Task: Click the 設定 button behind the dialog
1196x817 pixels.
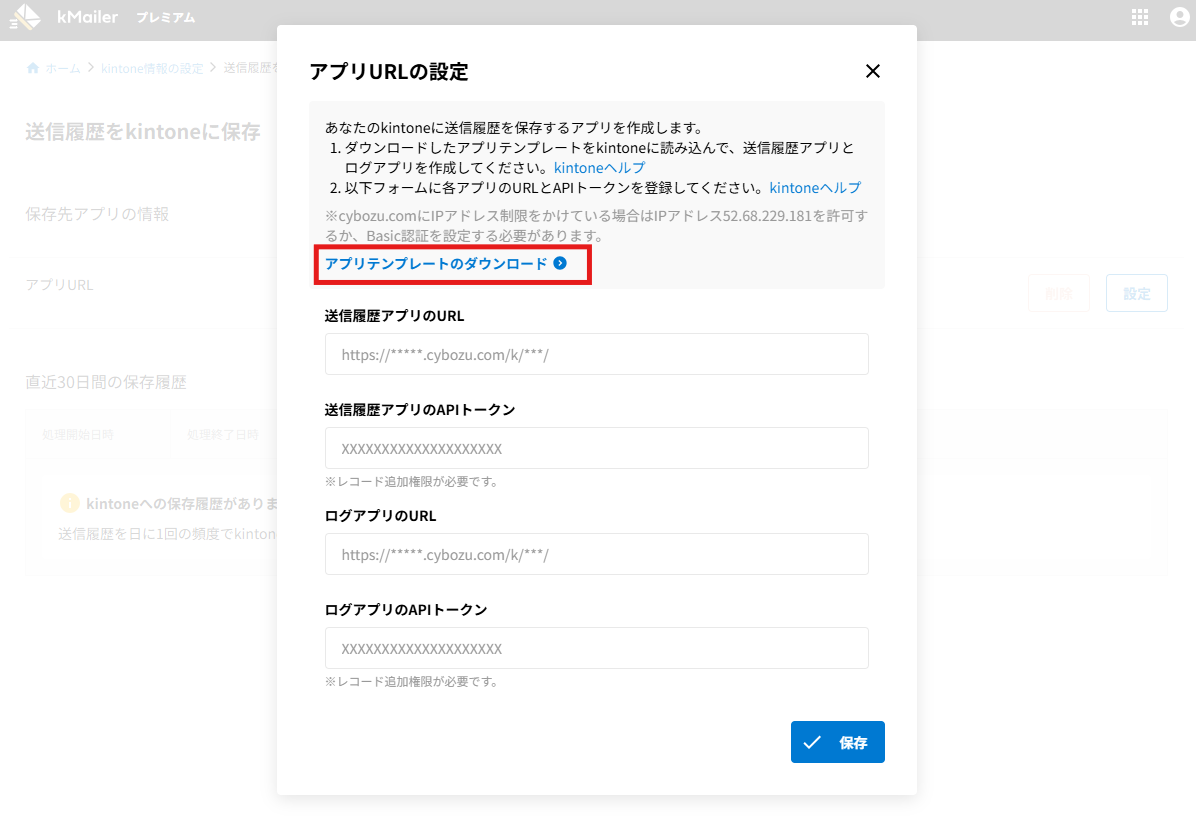Action: click(1137, 294)
